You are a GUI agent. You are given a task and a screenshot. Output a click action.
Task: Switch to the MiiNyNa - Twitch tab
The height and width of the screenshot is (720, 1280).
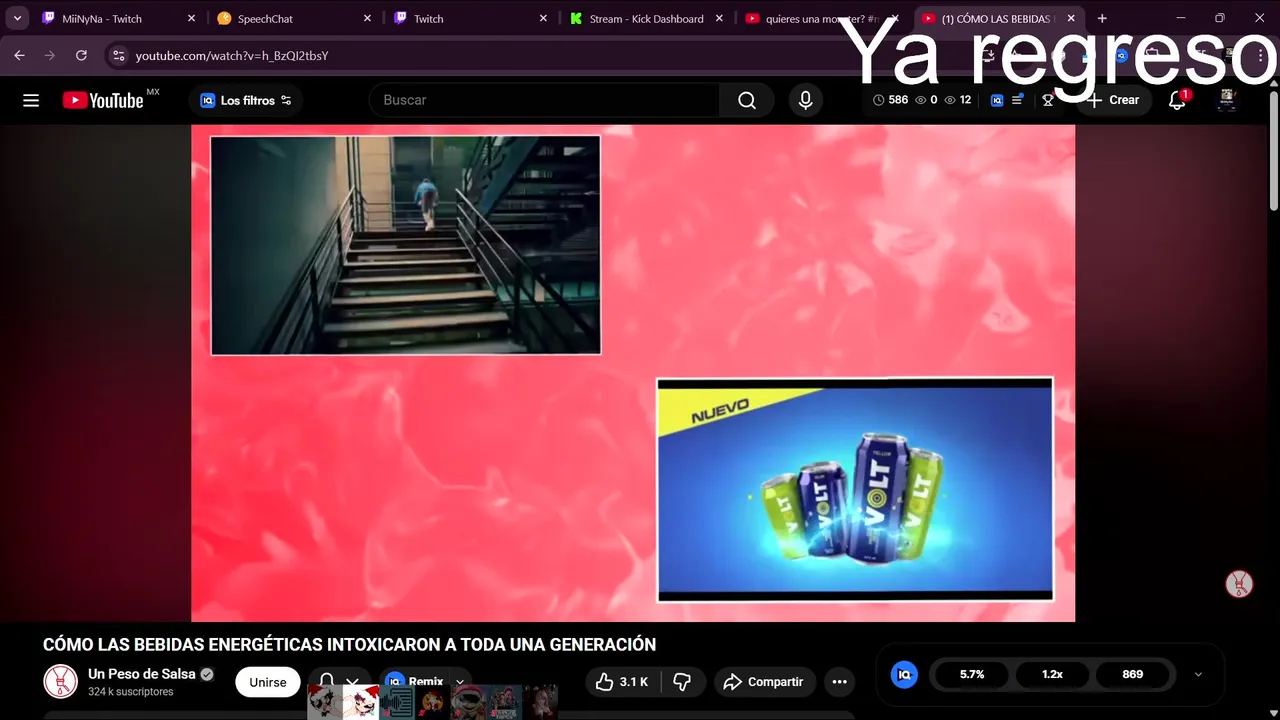coord(118,18)
